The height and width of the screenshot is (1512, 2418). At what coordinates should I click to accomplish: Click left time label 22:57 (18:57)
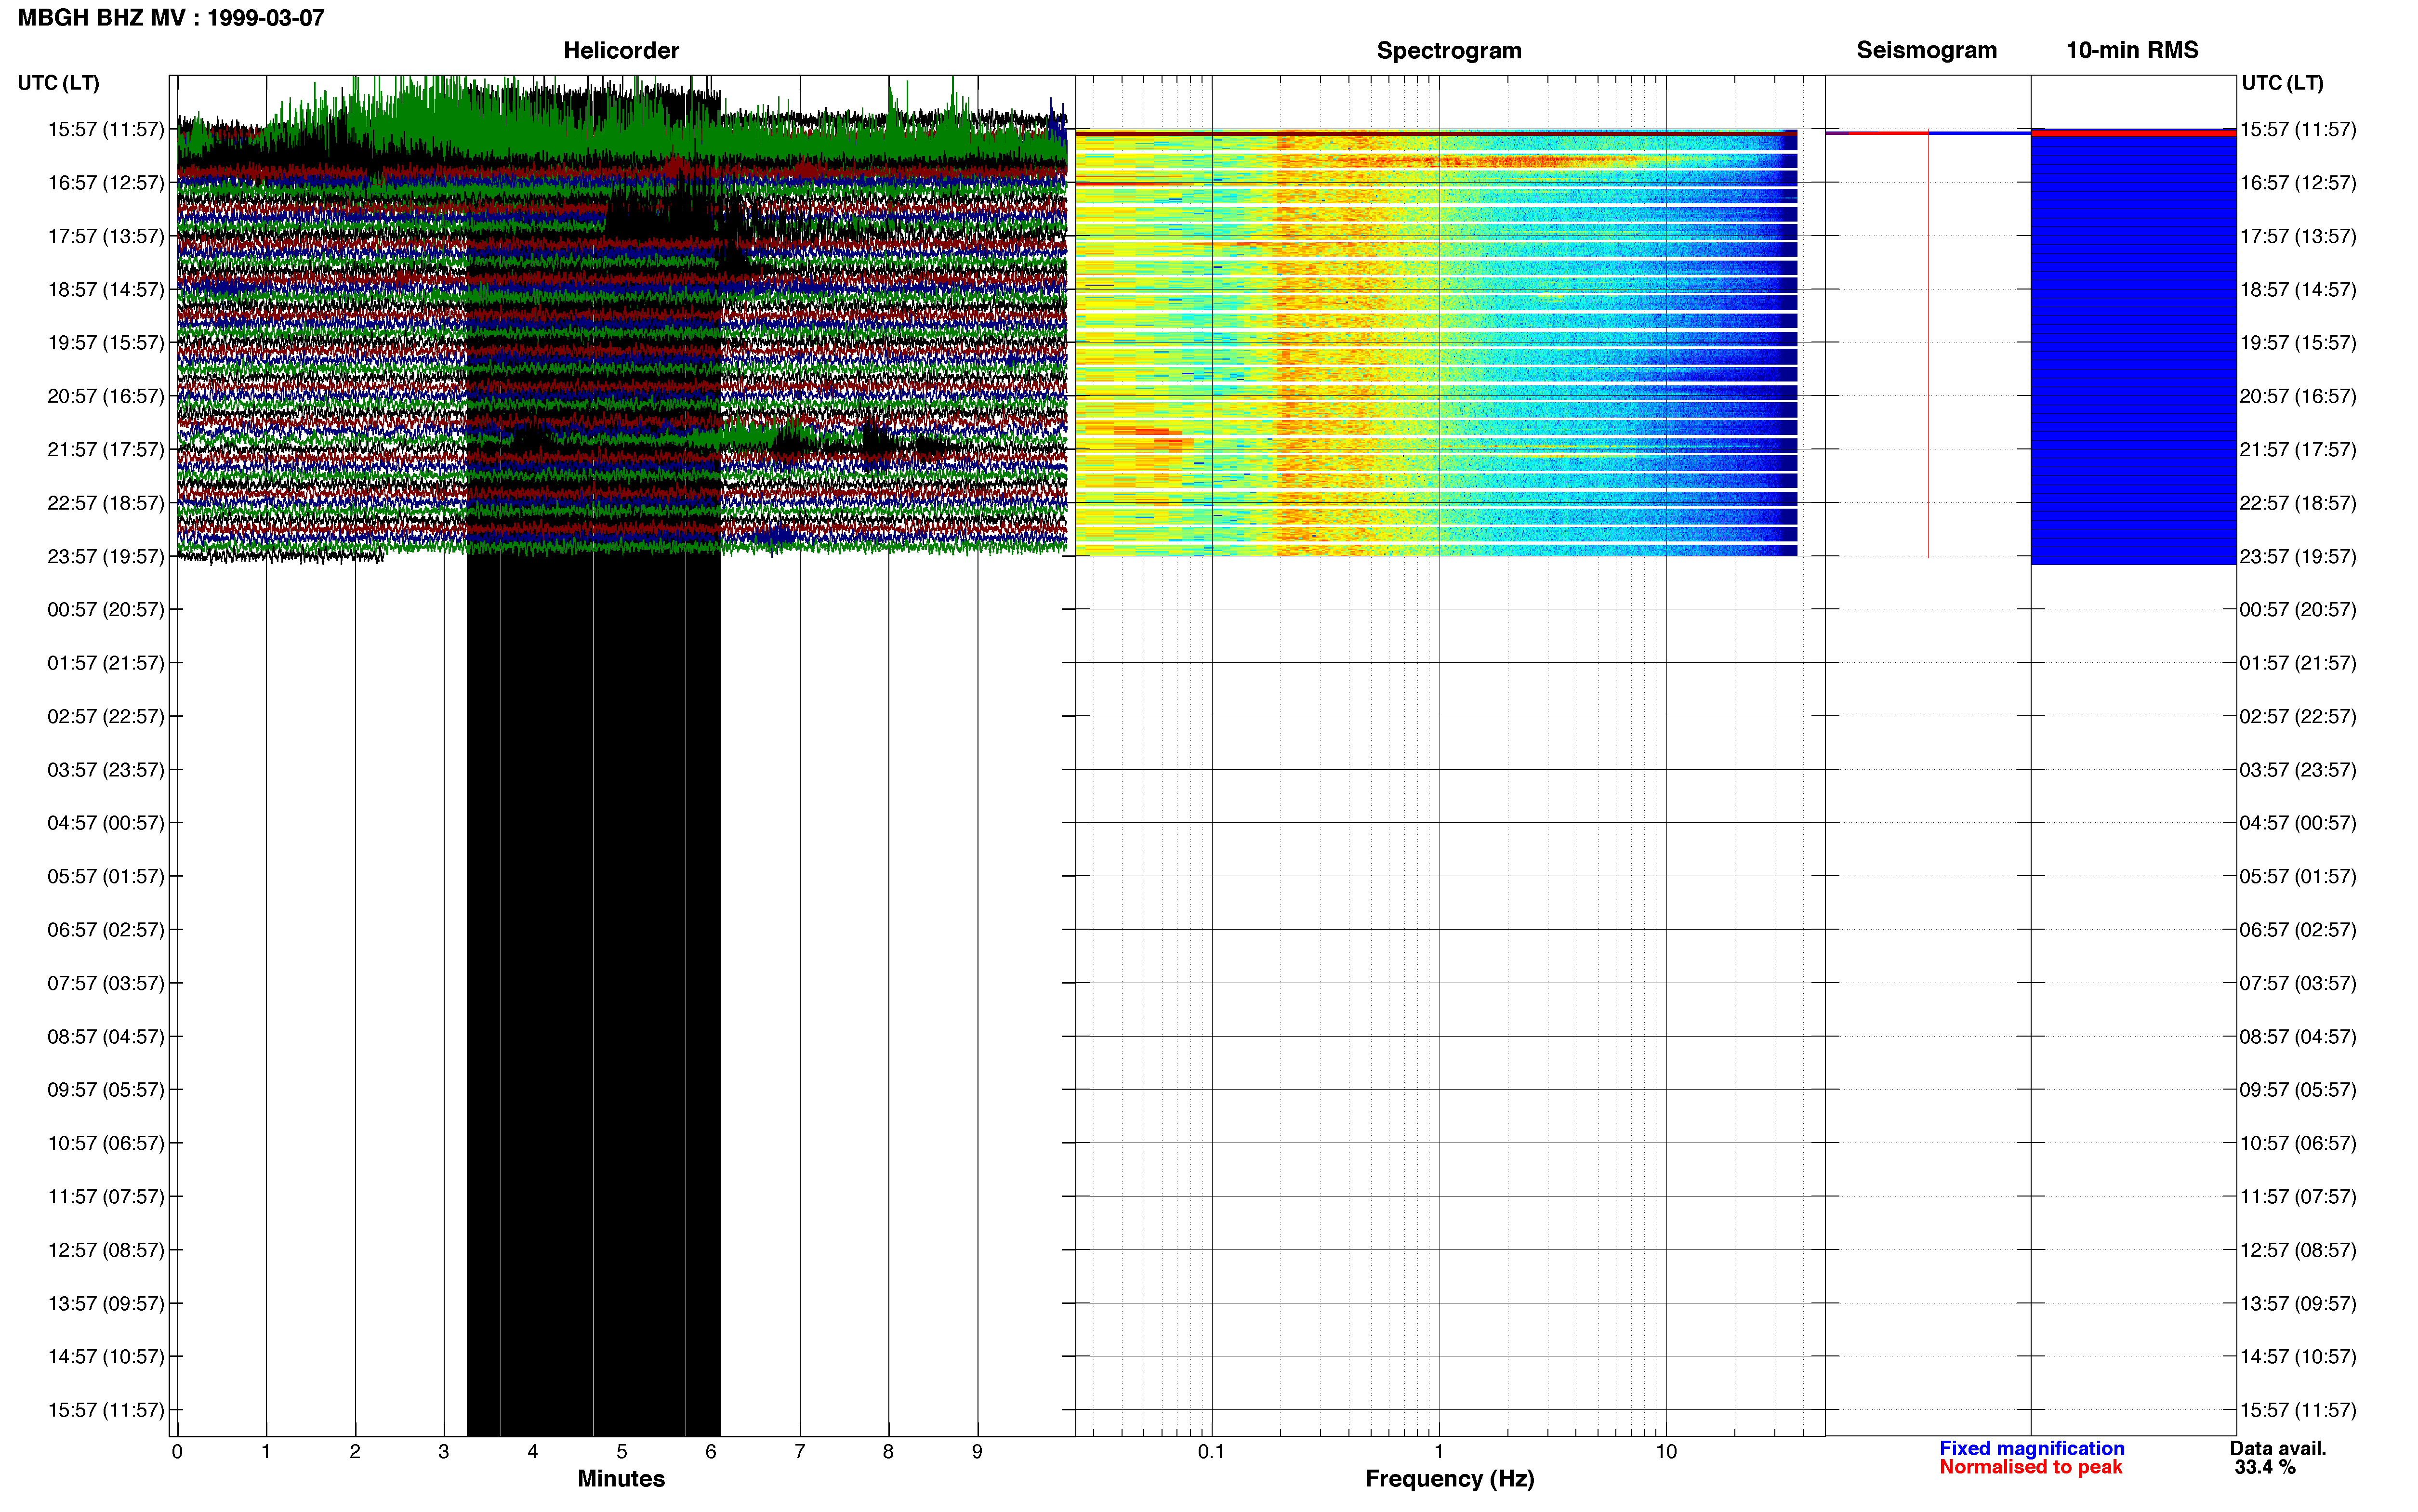[105, 502]
